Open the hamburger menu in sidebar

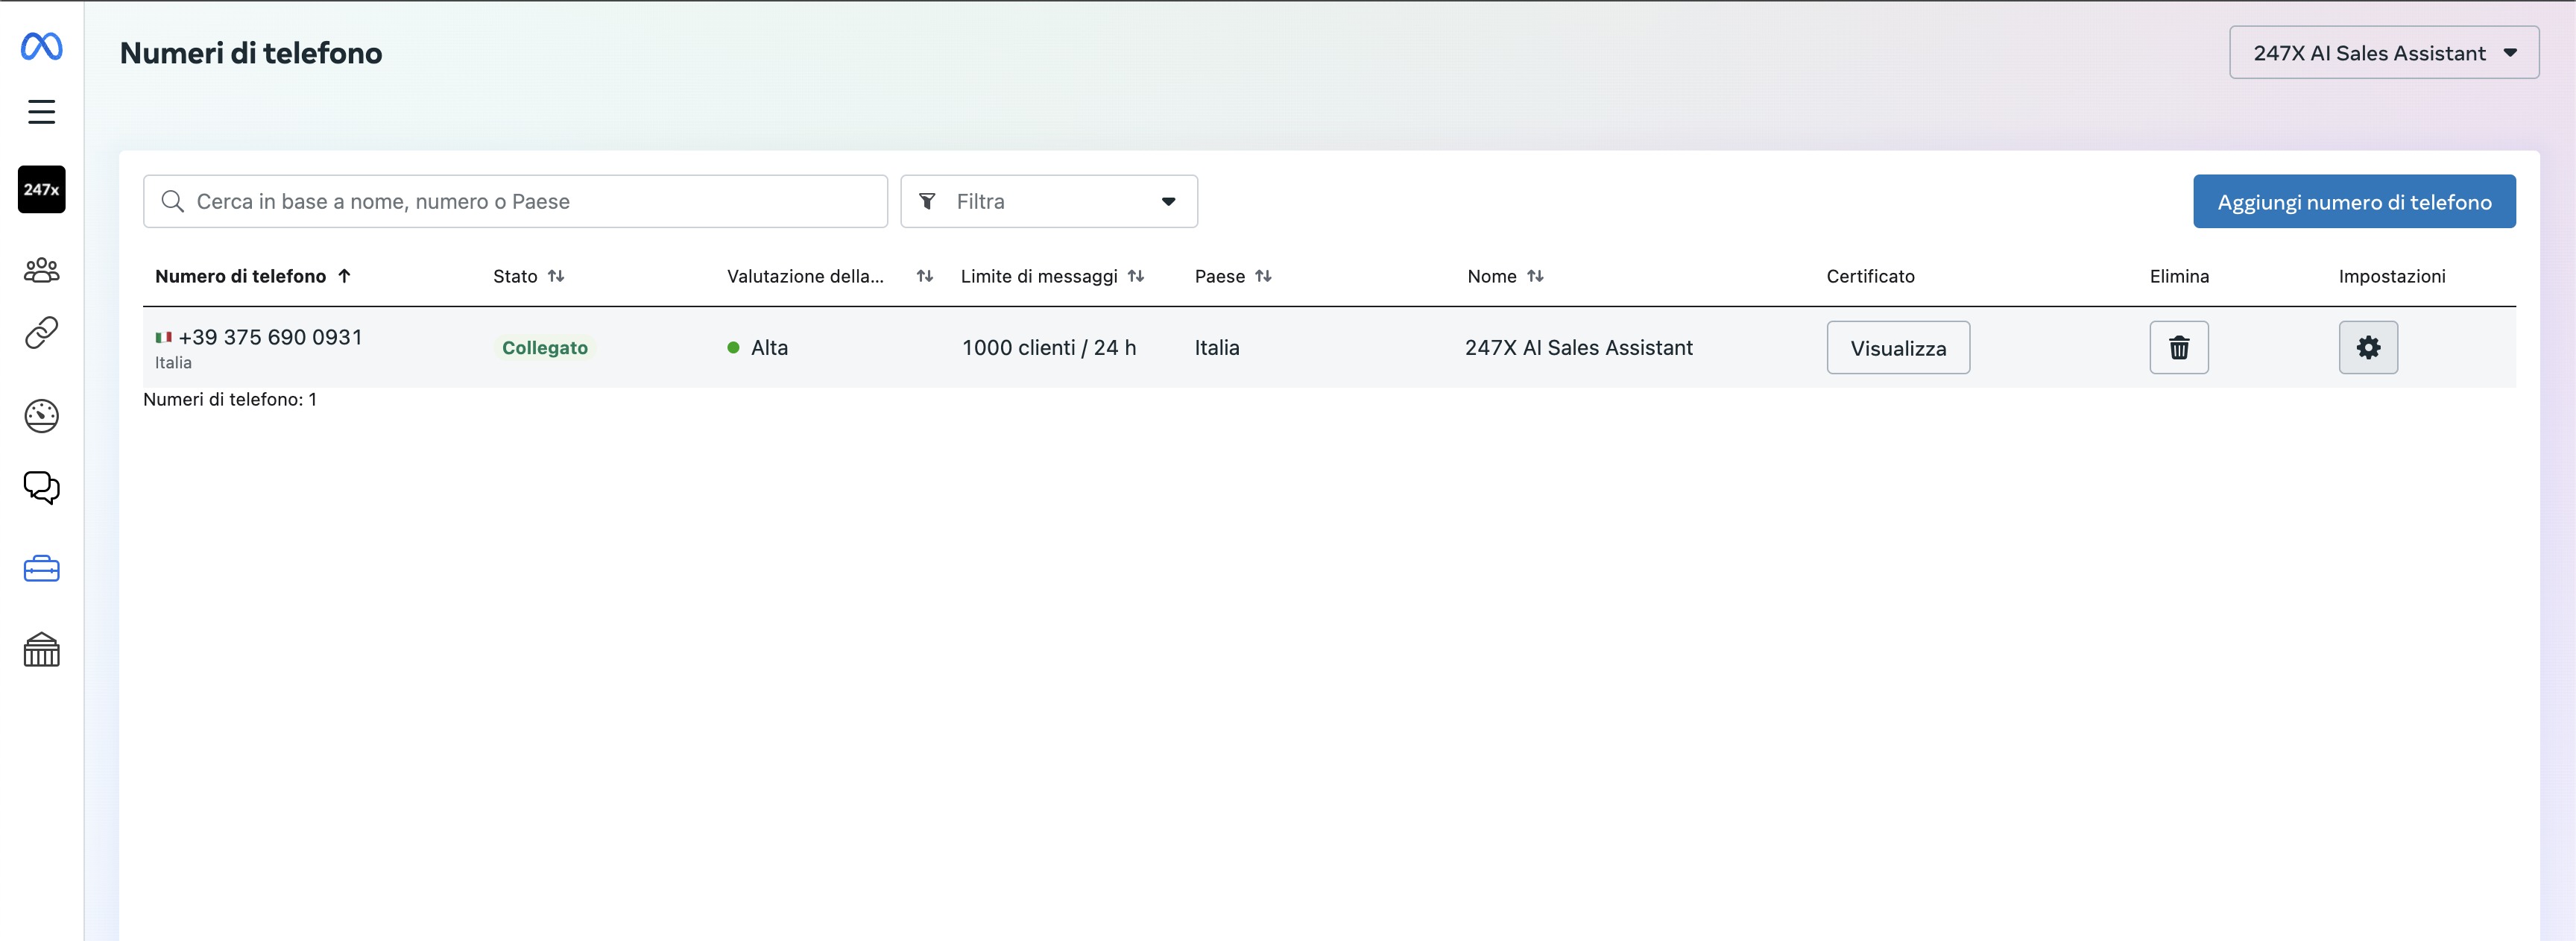point(42,112)
